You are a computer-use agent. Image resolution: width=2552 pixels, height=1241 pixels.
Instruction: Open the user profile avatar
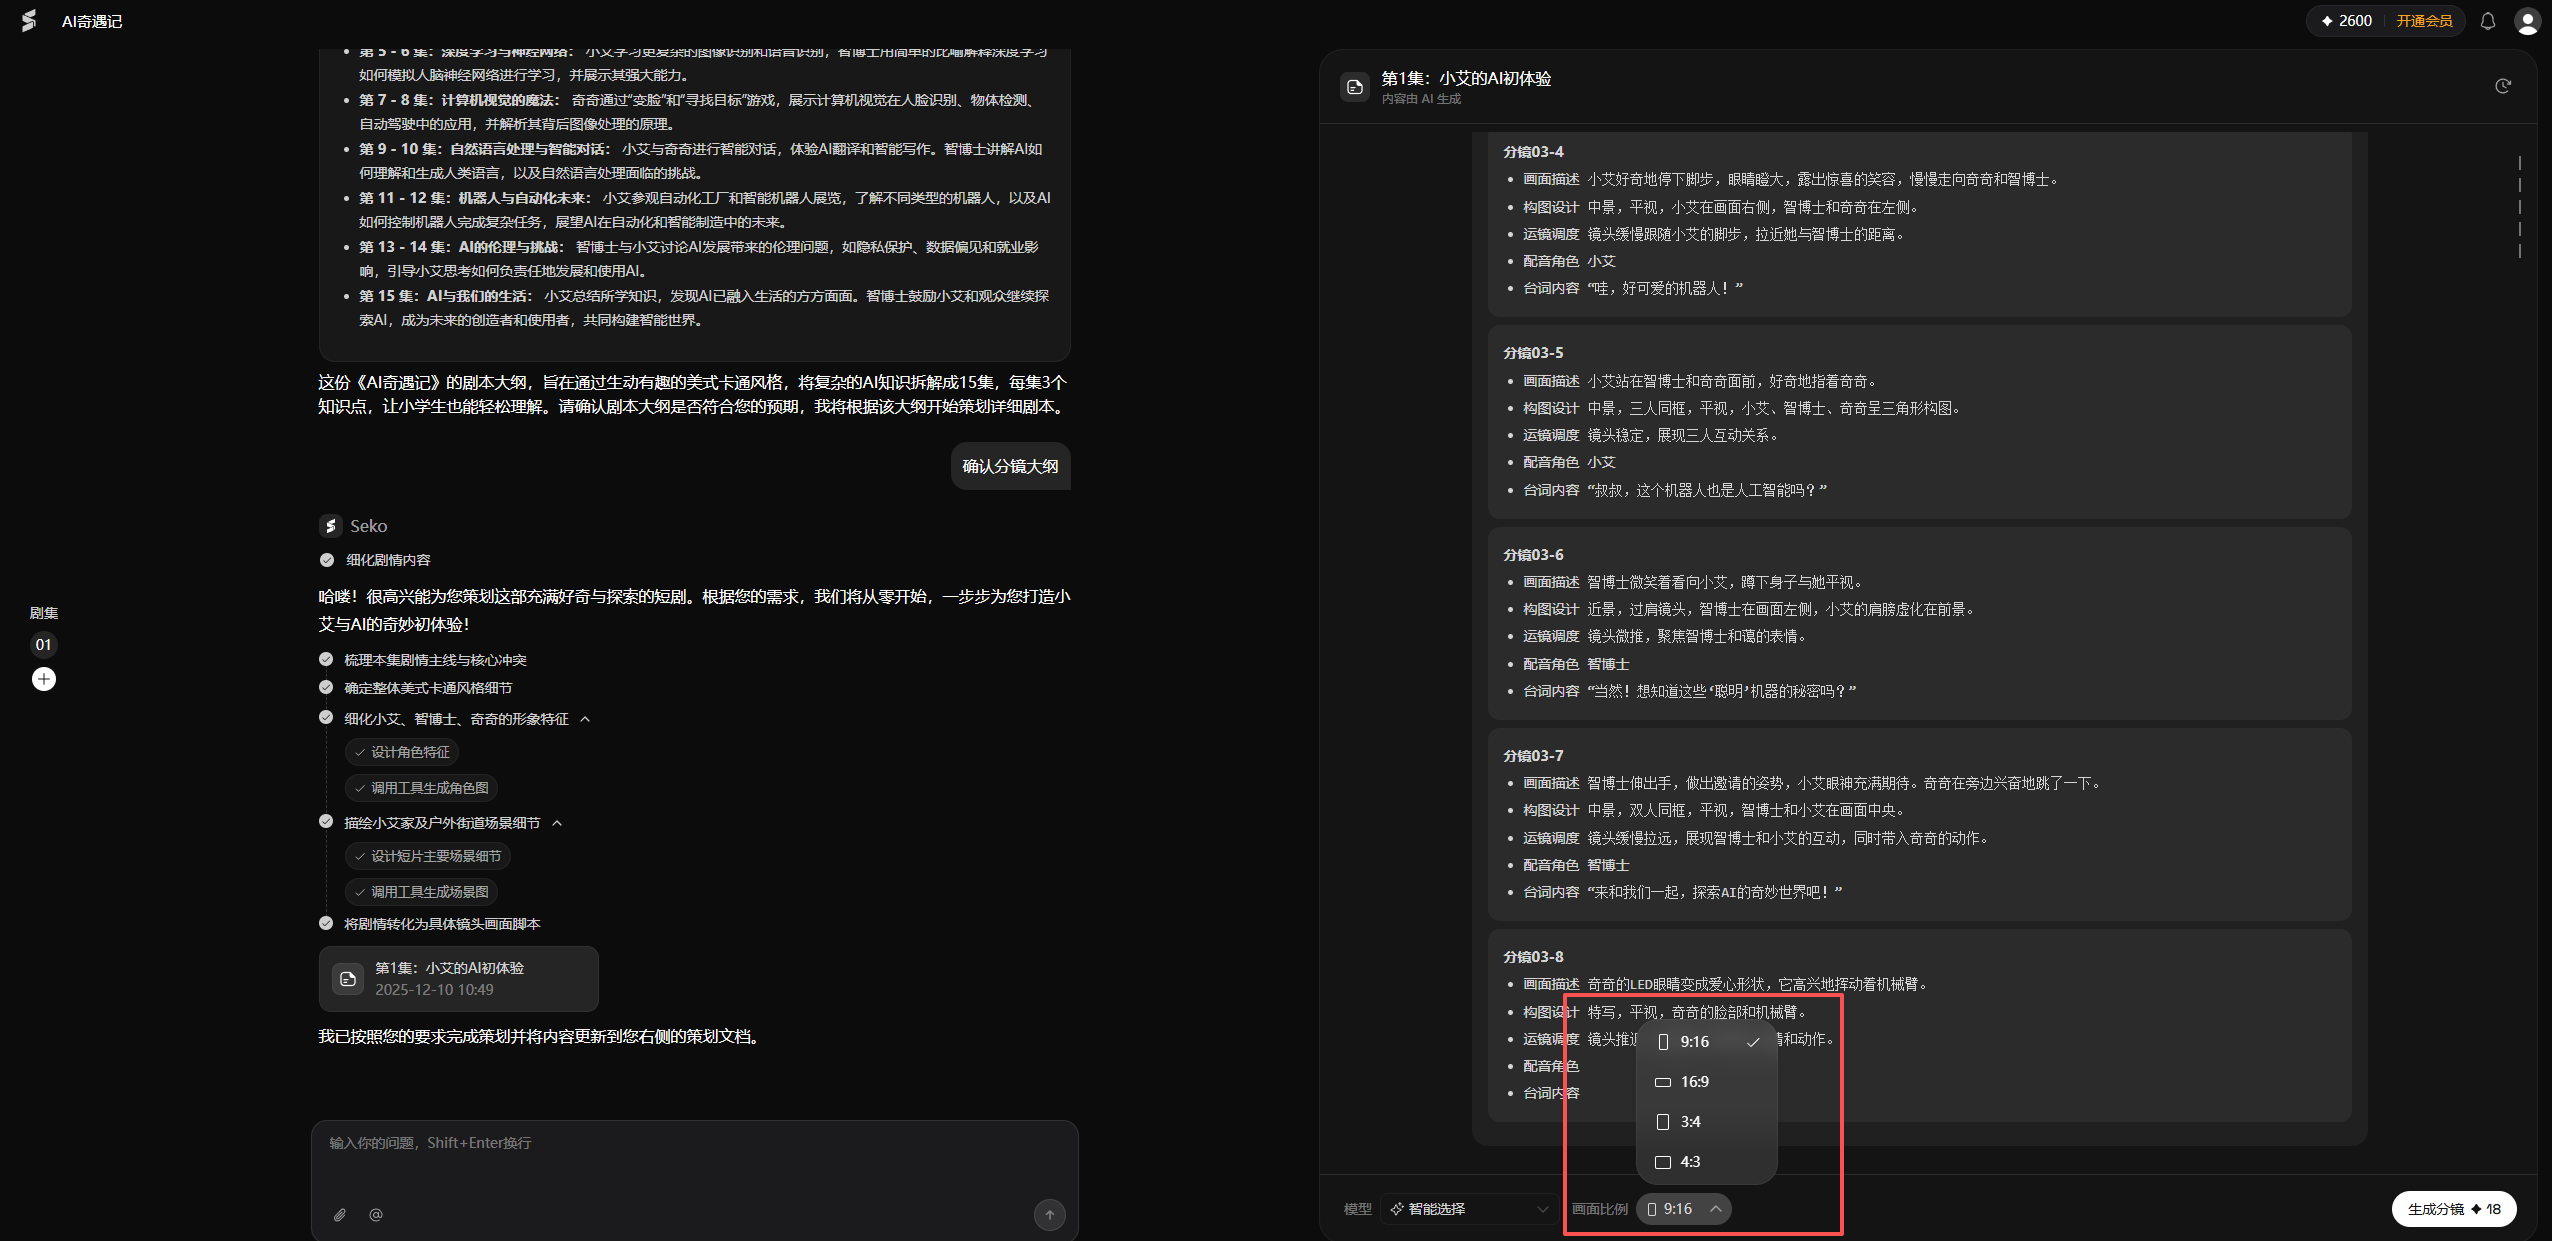2527,21
